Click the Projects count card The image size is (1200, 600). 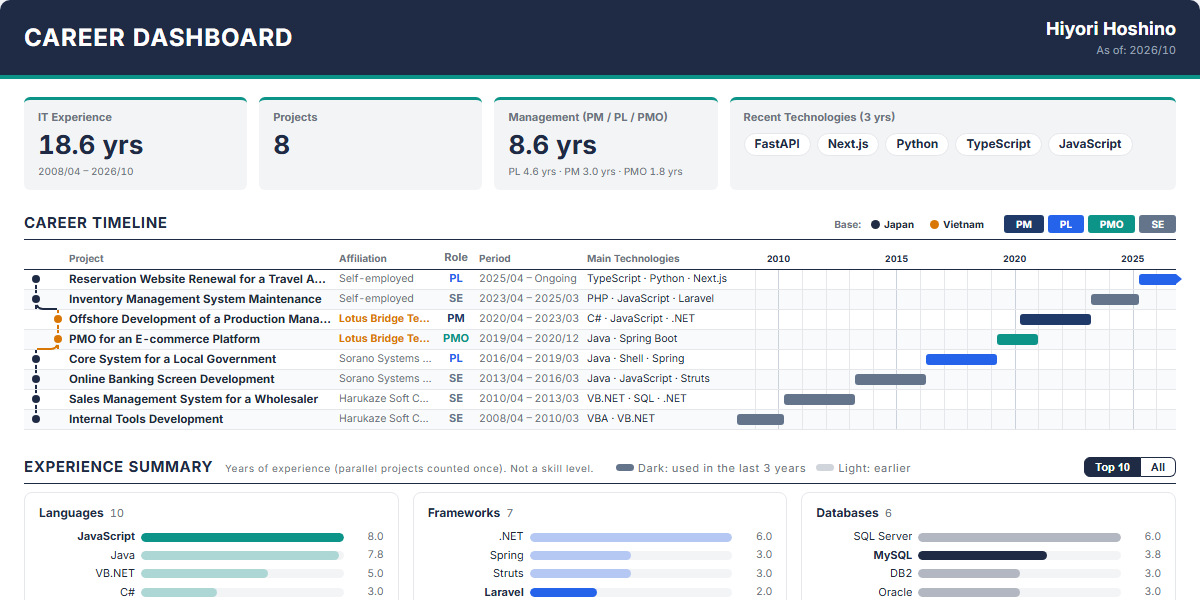[x=370, y=143]
